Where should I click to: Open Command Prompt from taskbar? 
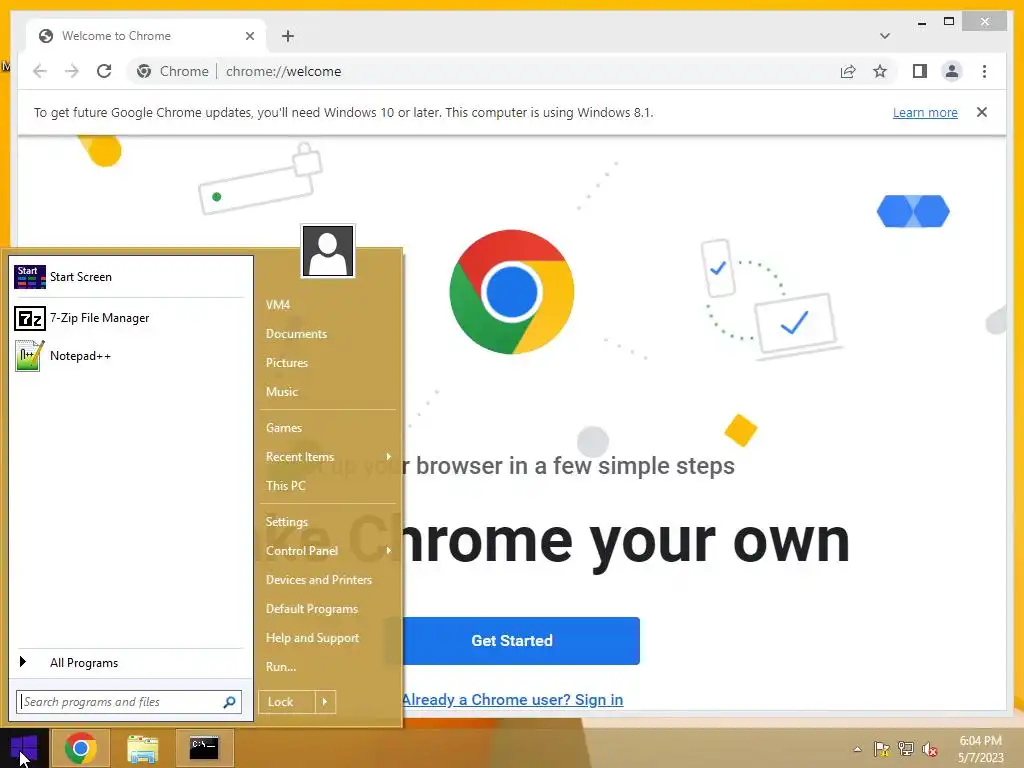coord(204,748)
